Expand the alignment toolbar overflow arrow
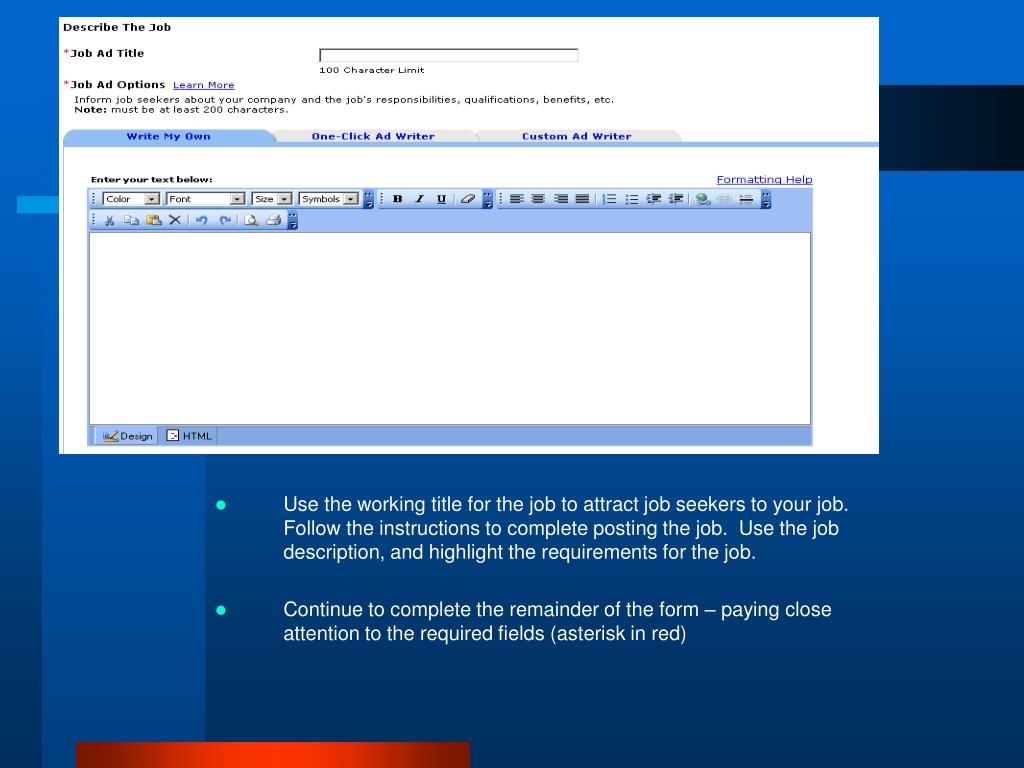This screenshot has width=1024, height=768. click(x=766, y=199)
